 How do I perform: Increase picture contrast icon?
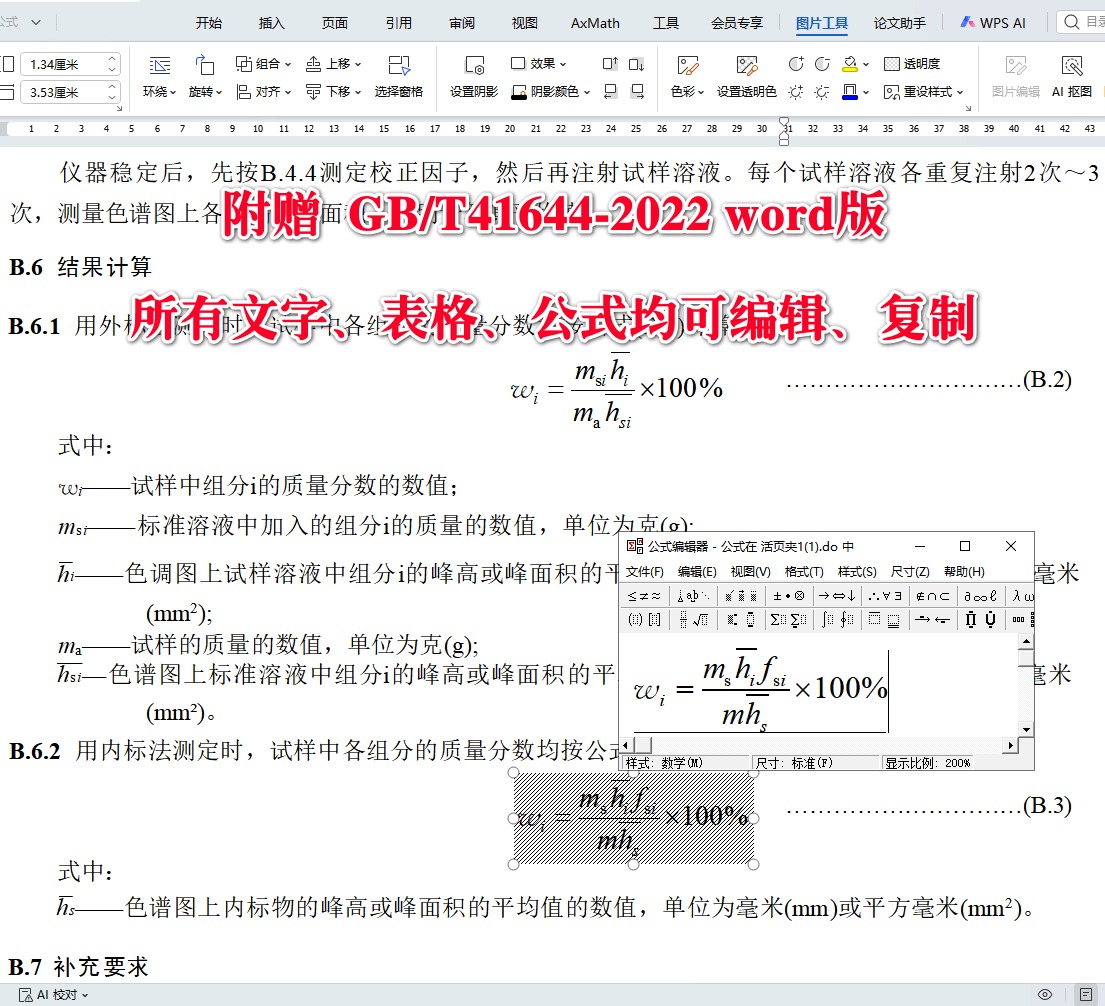click(796, 64)
